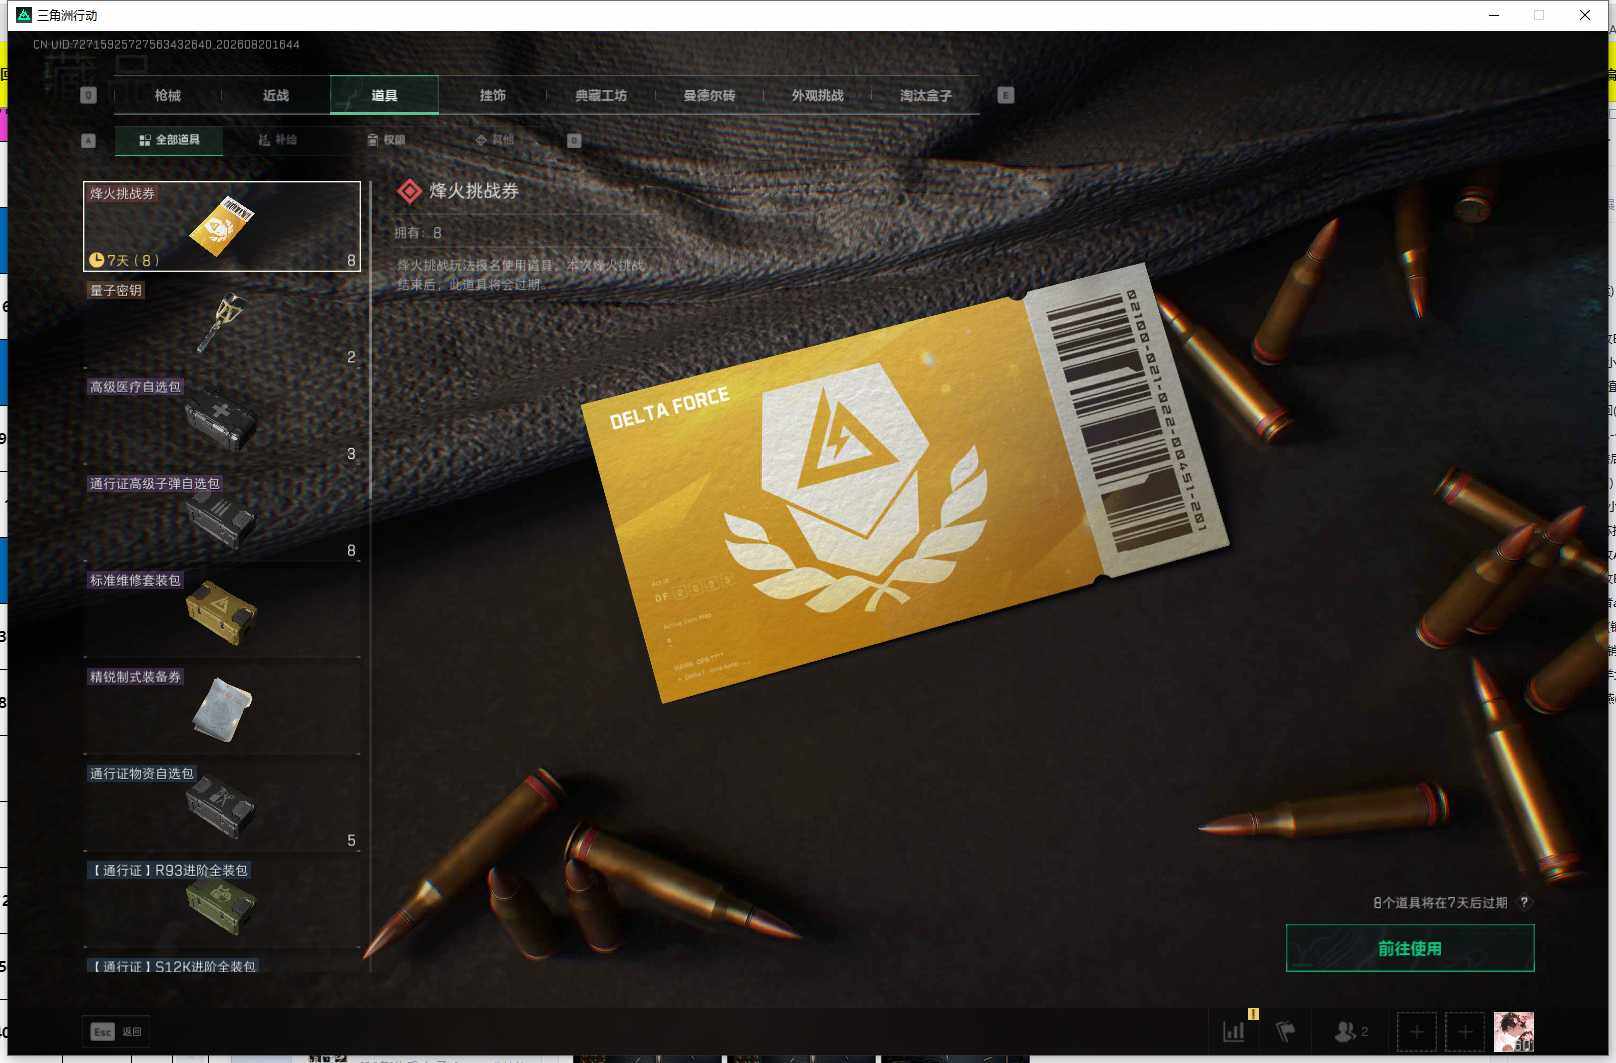Viewport: 1616px width, 1063px height.
Task: Select the 烽火挑战券 item card
Action: [222, 227]
